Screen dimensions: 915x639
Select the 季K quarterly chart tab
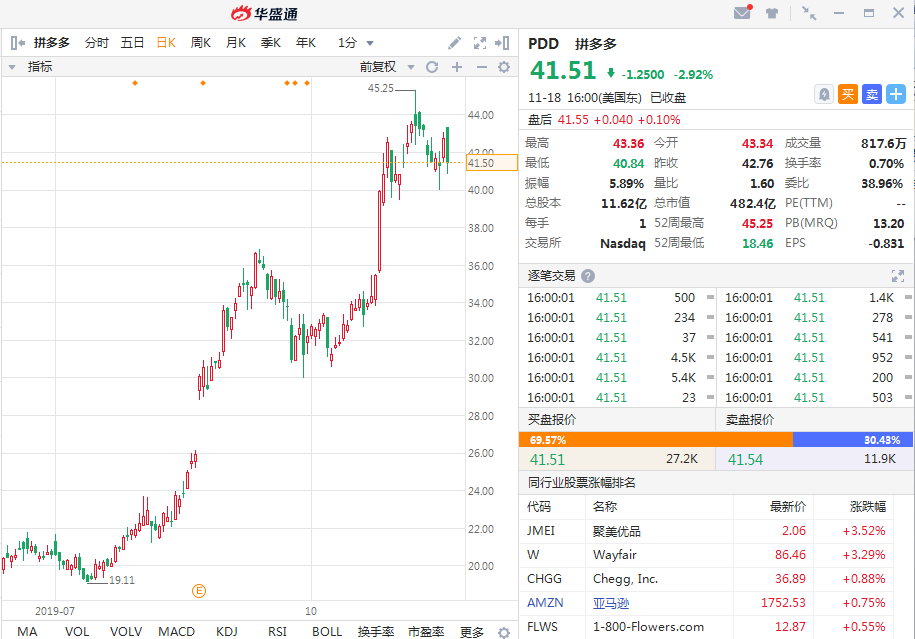(271, 43)
